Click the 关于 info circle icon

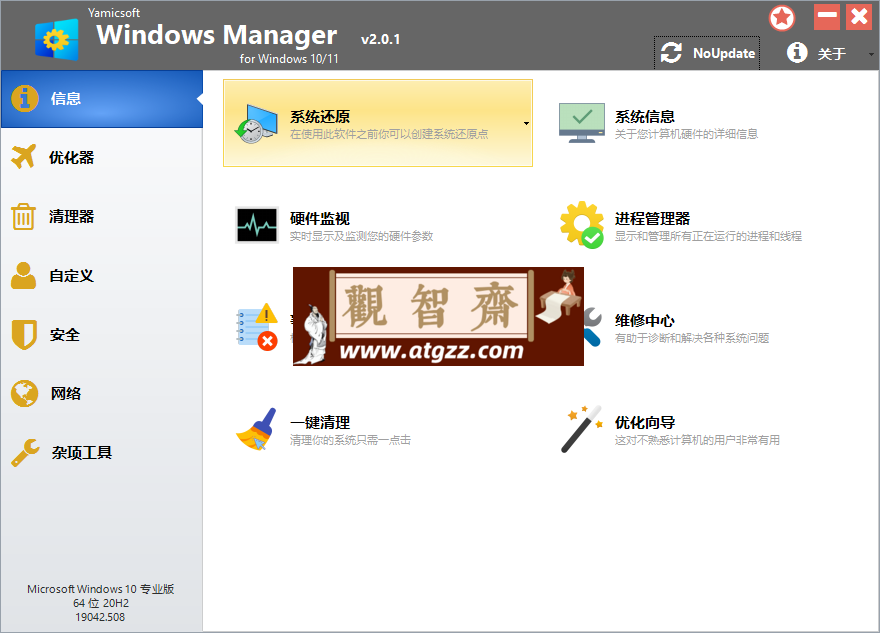pos(797,53)
